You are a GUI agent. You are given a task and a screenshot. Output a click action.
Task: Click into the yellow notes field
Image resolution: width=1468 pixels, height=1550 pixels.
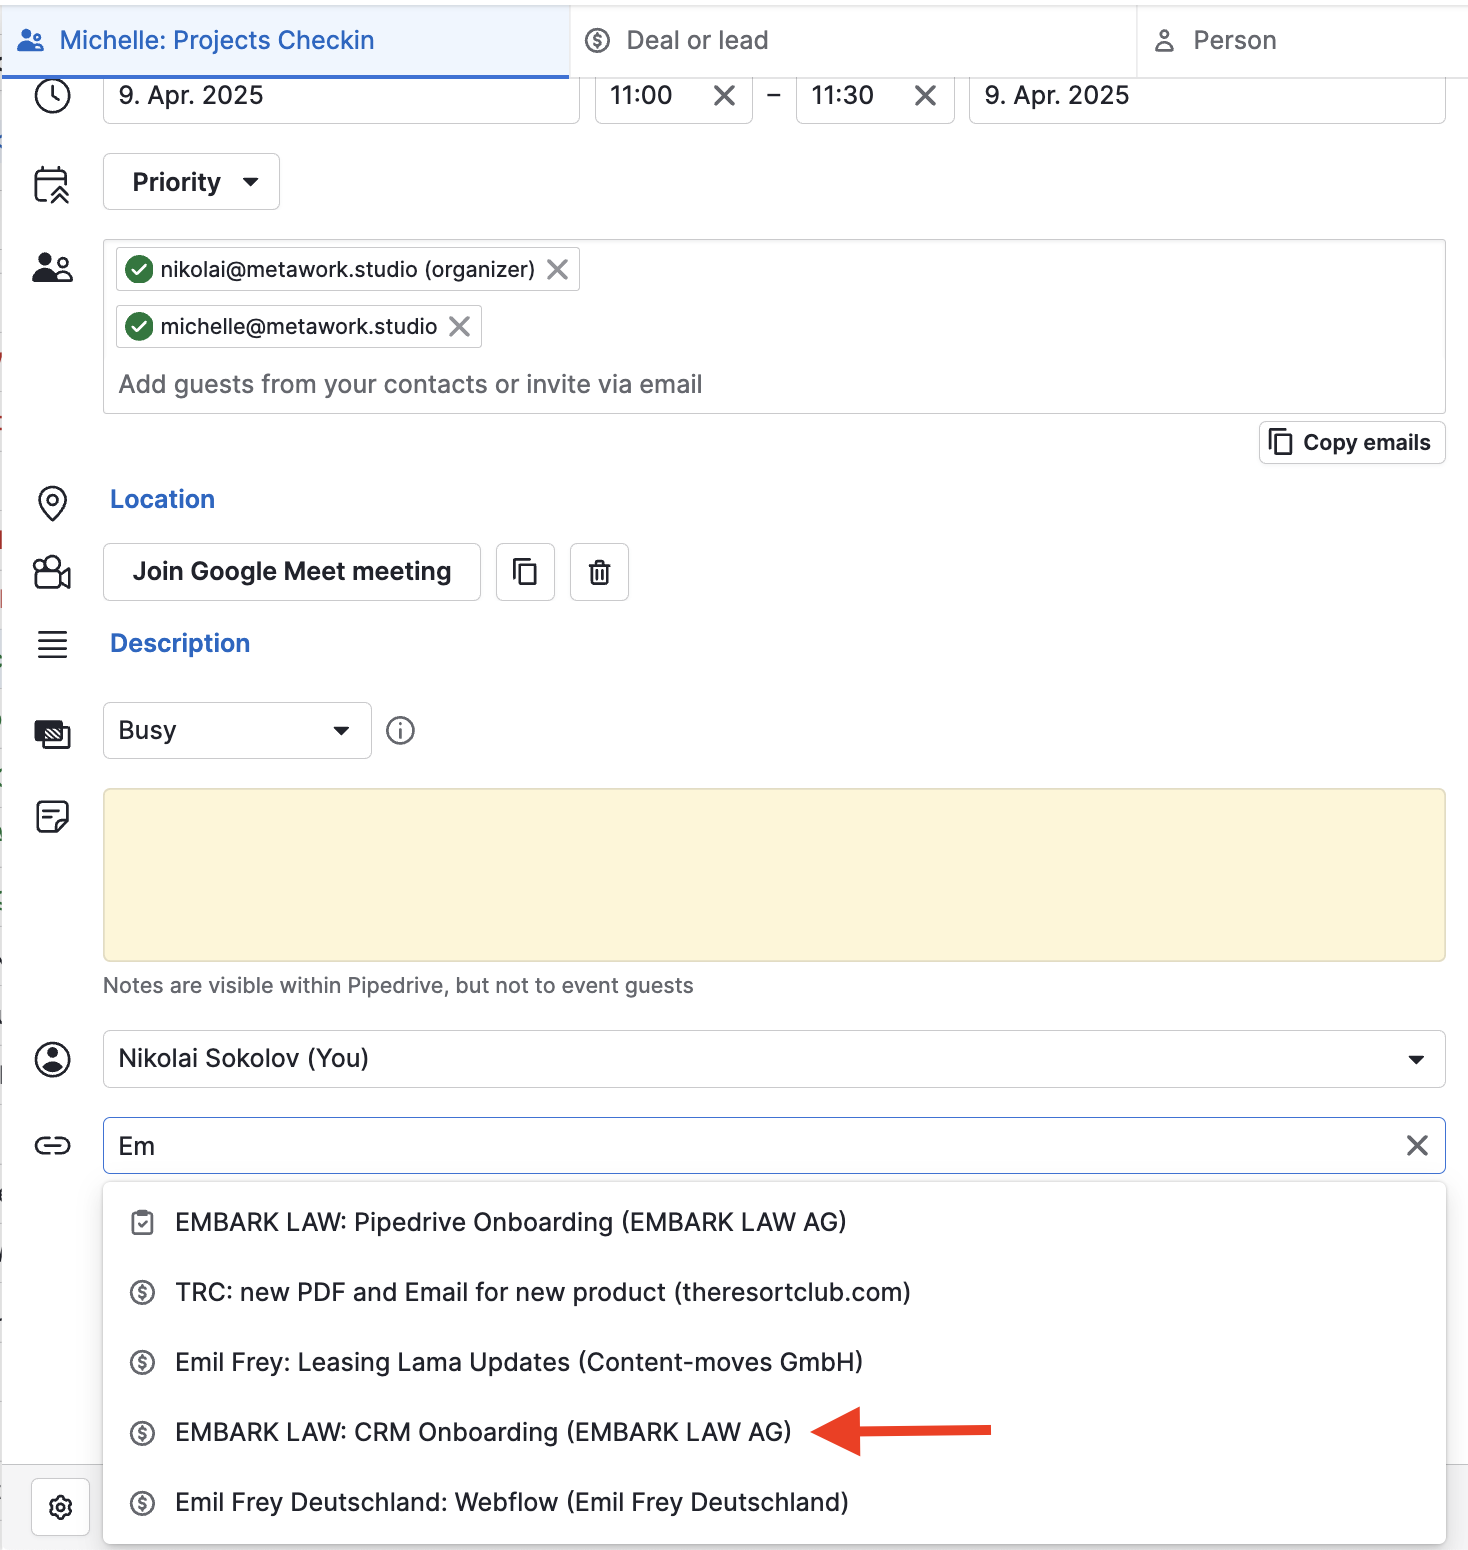773,875
